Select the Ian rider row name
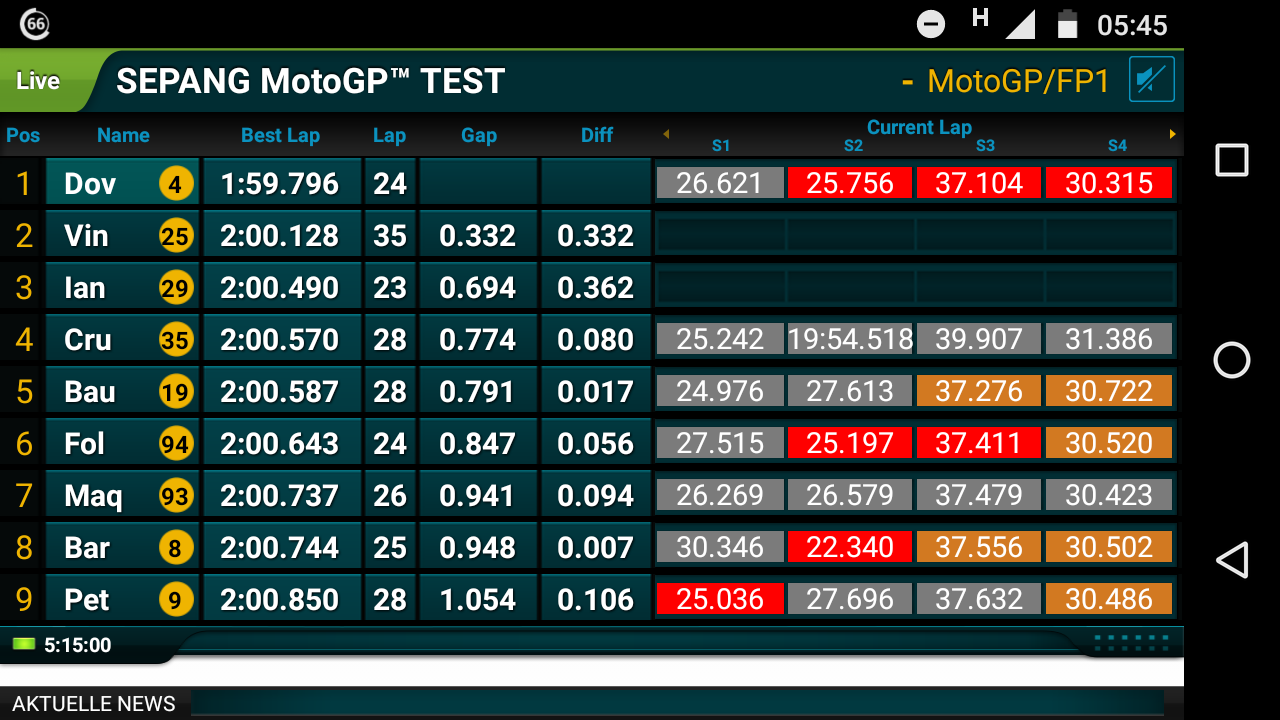The width and height of the screenshot is (1280, 720). 85,288
